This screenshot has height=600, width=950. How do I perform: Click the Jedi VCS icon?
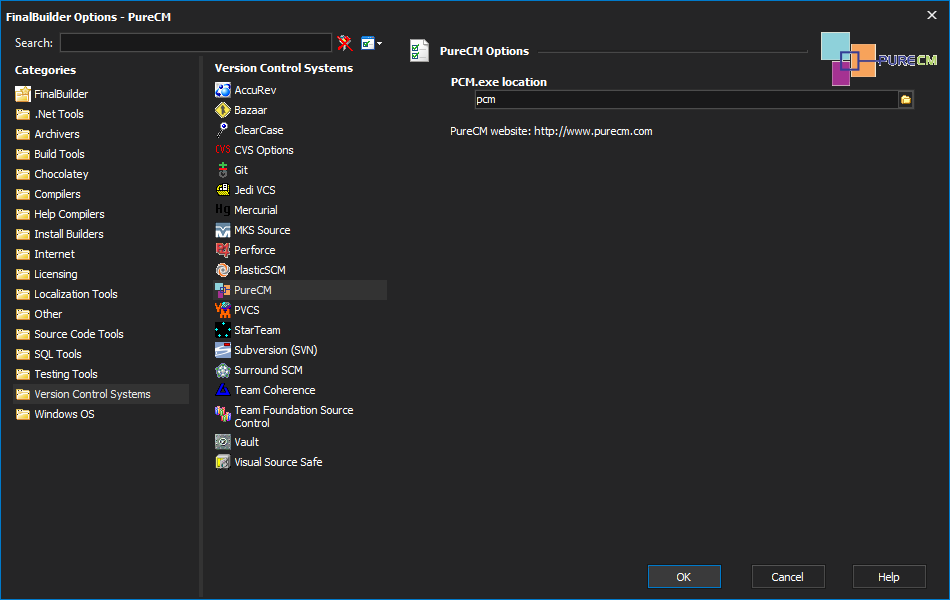click(x=223, y=190)
